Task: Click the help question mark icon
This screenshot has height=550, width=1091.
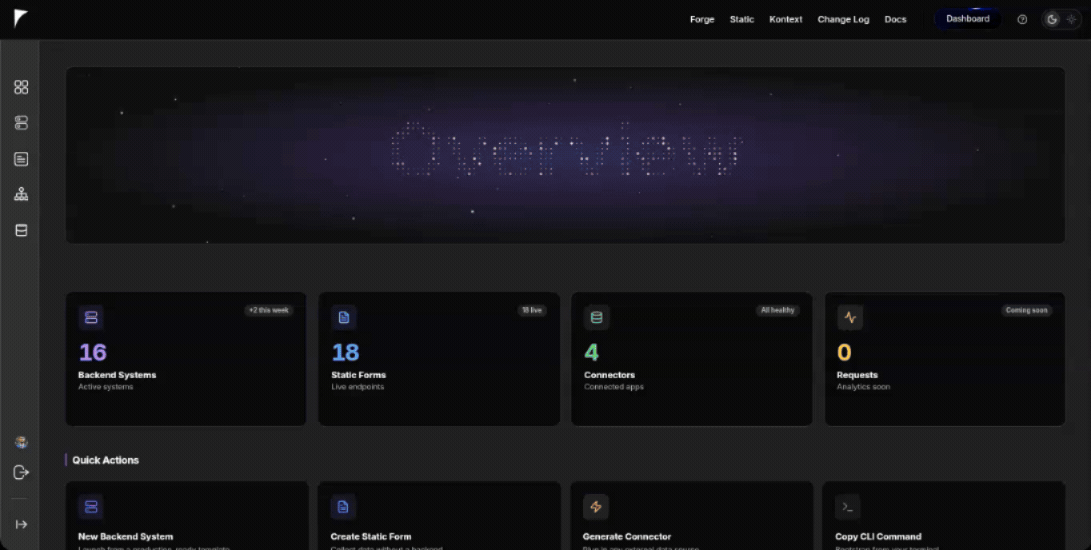Action: tap(1022, 19)
